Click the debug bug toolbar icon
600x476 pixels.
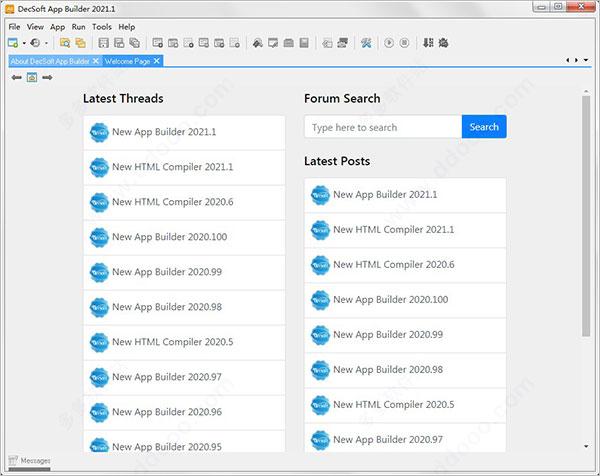pyautogui.click(x=443, y=43)
